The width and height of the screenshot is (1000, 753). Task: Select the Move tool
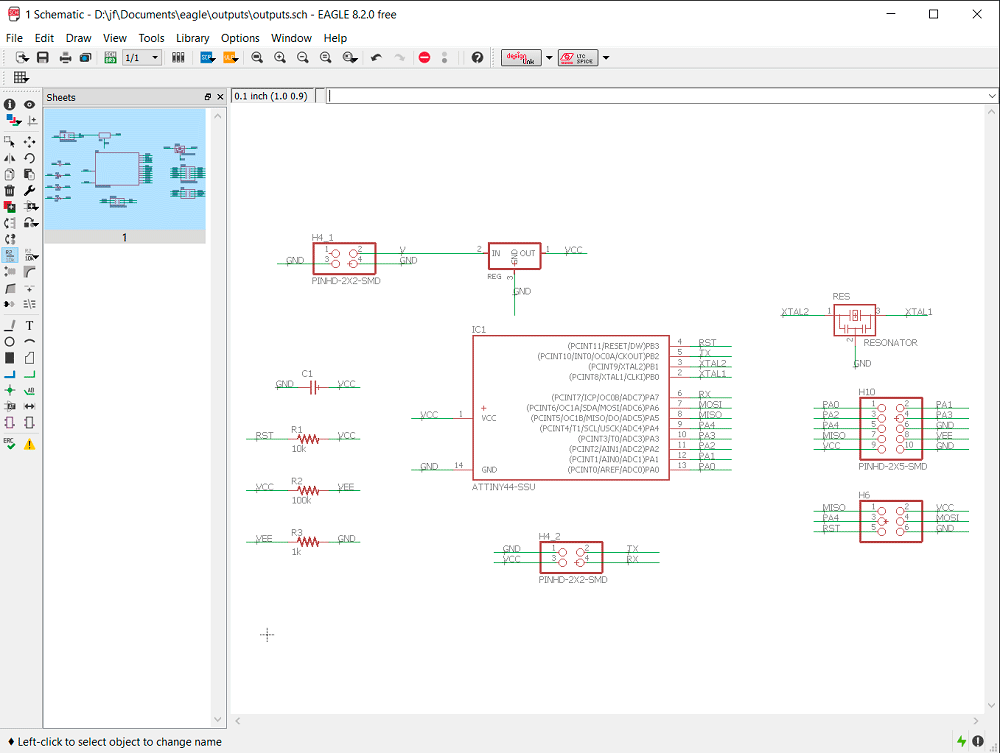coord(29,142)
